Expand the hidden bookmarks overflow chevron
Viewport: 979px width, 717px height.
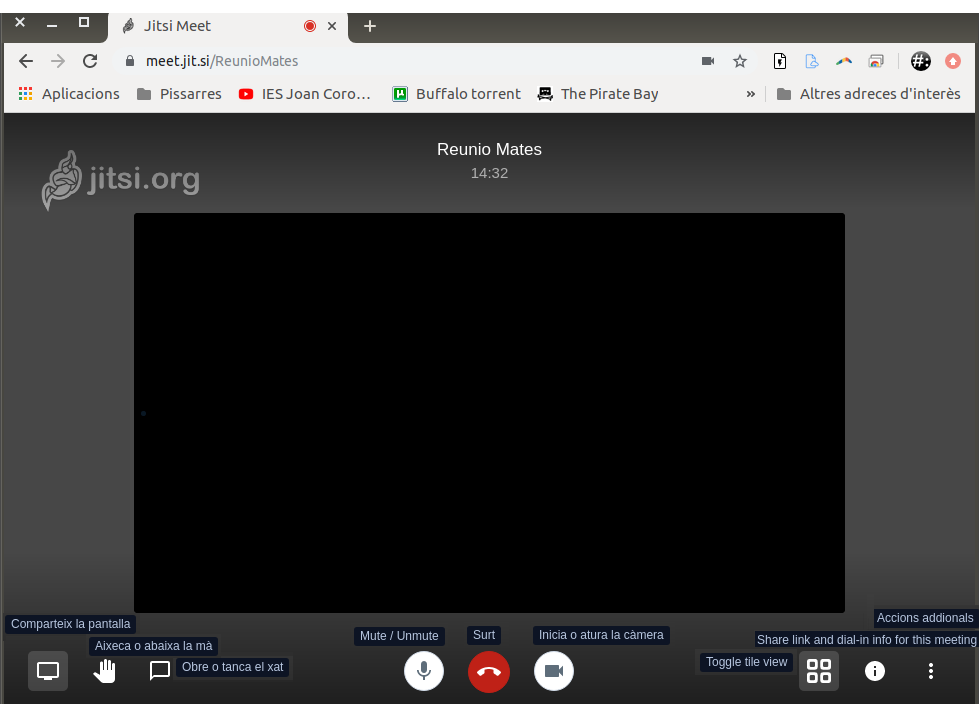[x=750, y=94]
